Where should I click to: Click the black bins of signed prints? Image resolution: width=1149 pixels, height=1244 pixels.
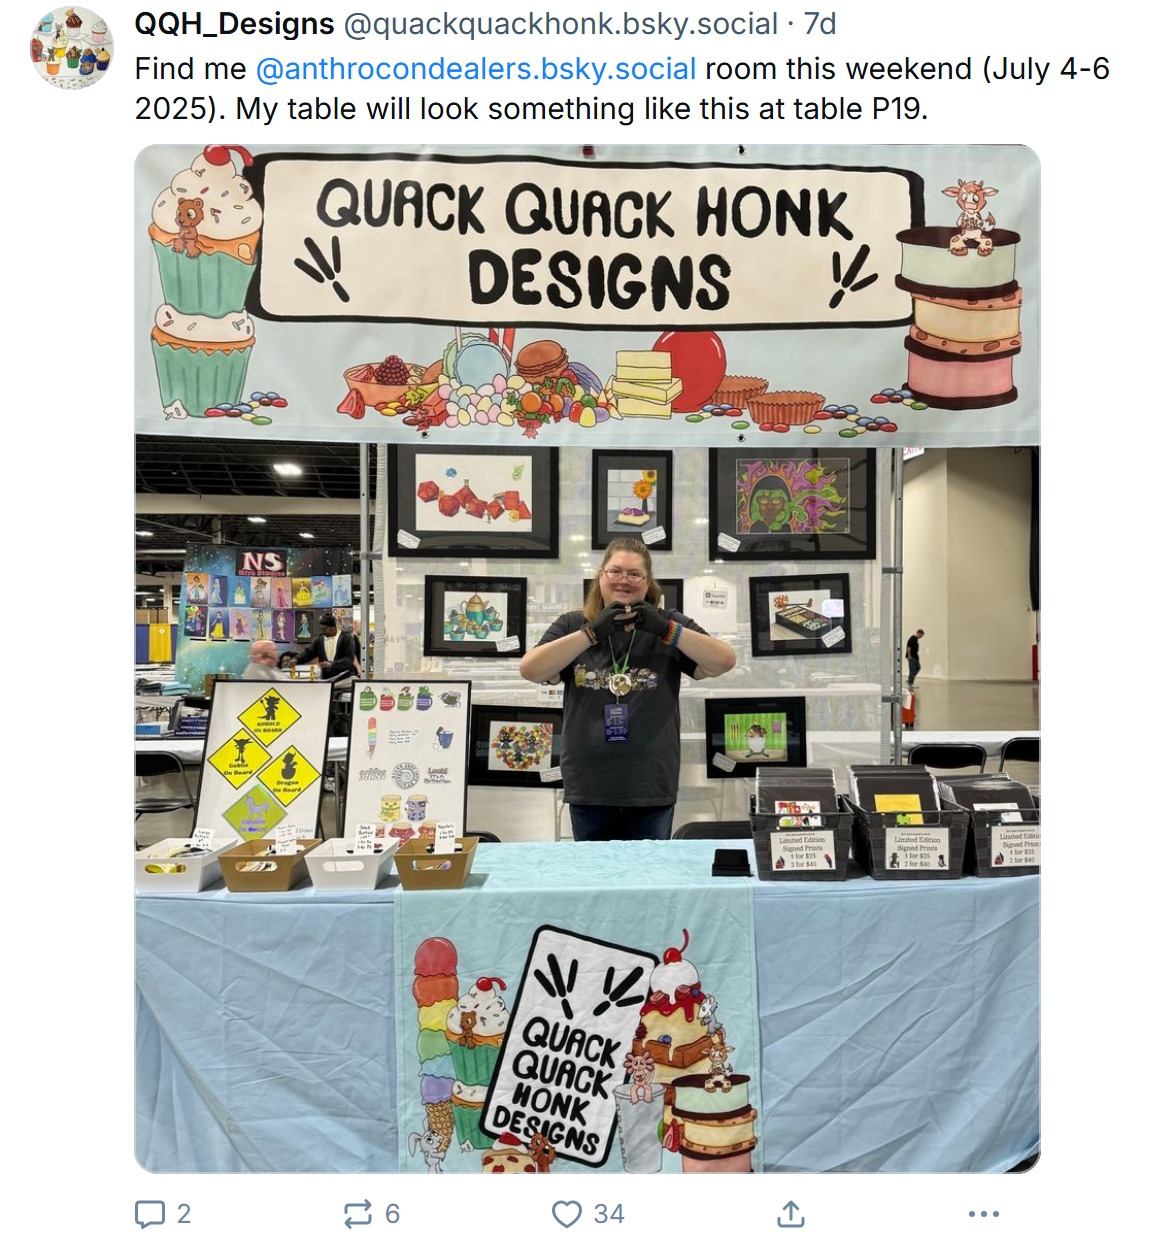894,820
